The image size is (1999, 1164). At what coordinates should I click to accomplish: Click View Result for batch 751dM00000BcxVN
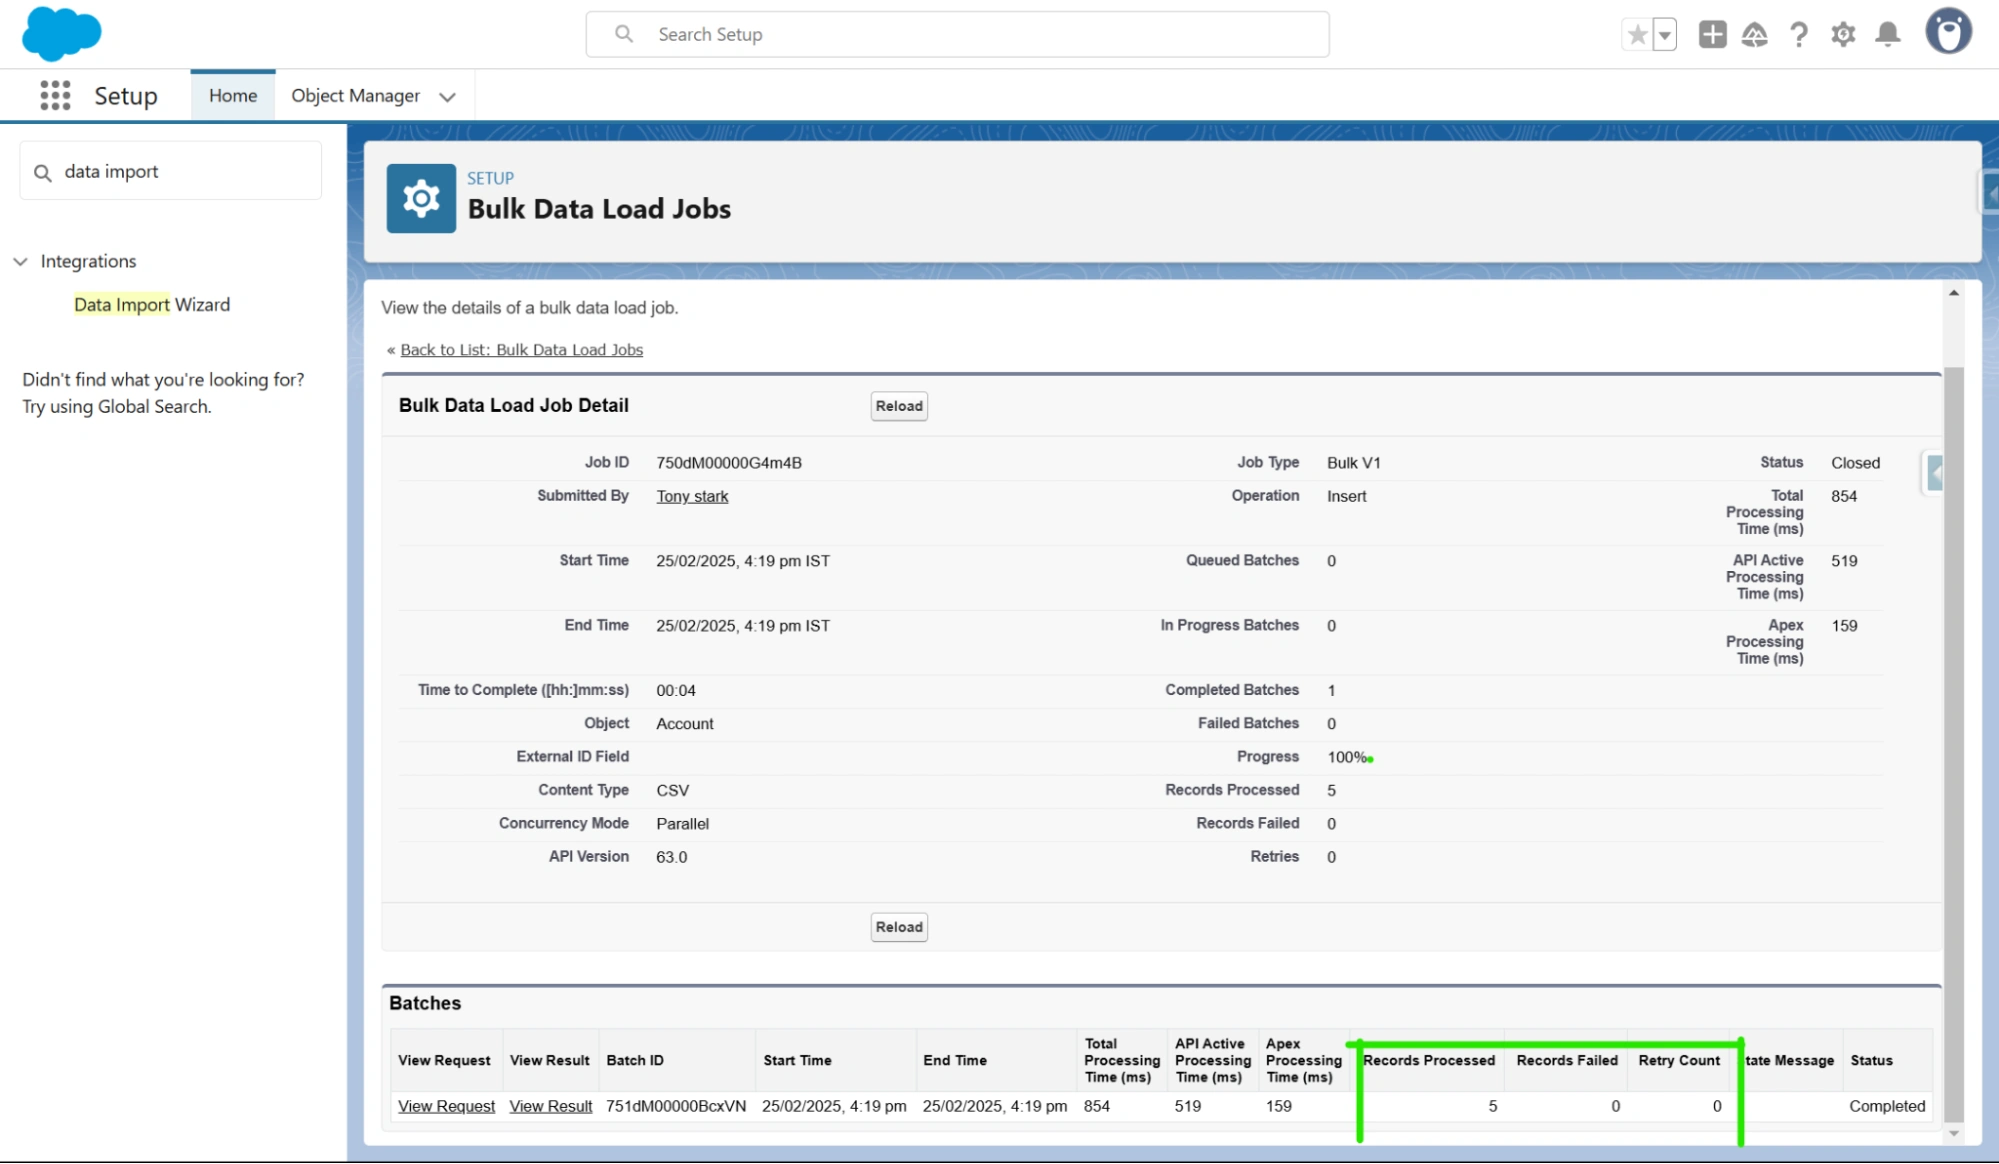click(x=549, y=1106)
